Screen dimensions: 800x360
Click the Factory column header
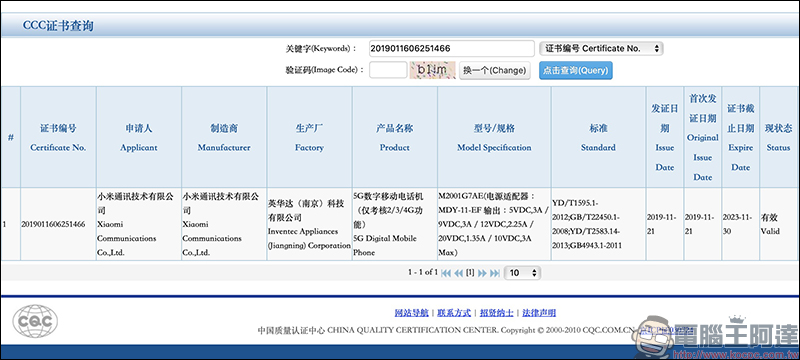pos(309,137)
